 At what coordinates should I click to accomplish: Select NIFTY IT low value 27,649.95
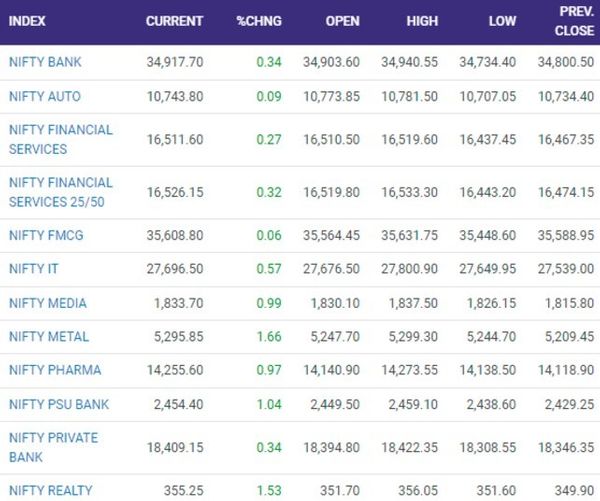click(x=488, y=269)
